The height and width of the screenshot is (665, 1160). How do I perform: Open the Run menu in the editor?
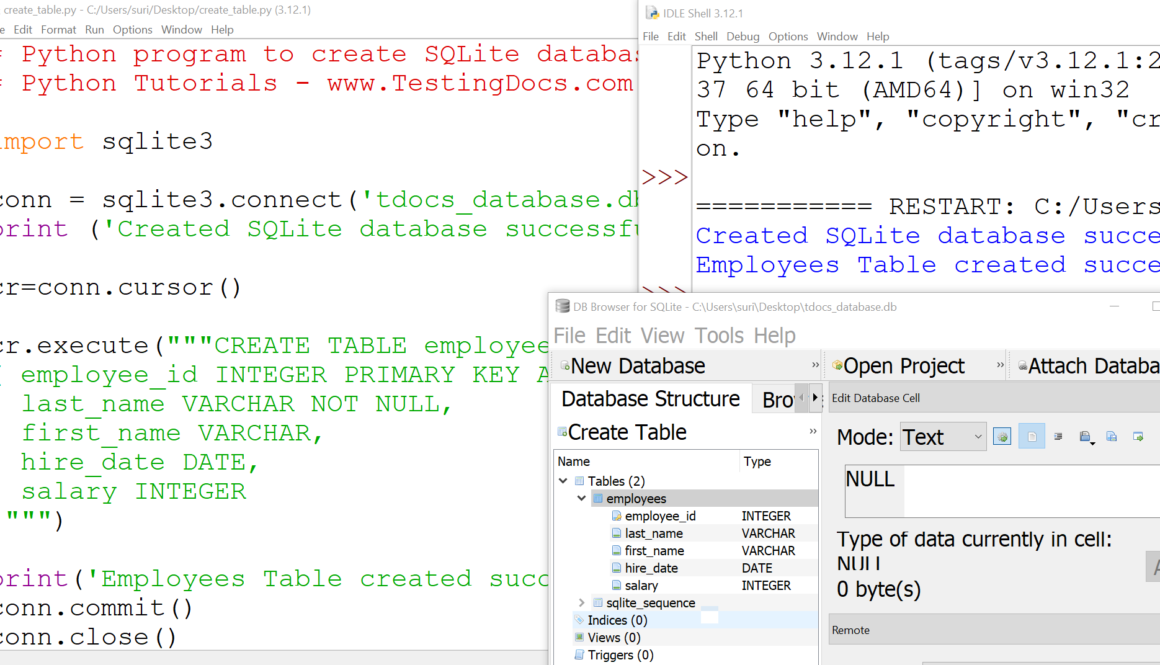[94, 30]
